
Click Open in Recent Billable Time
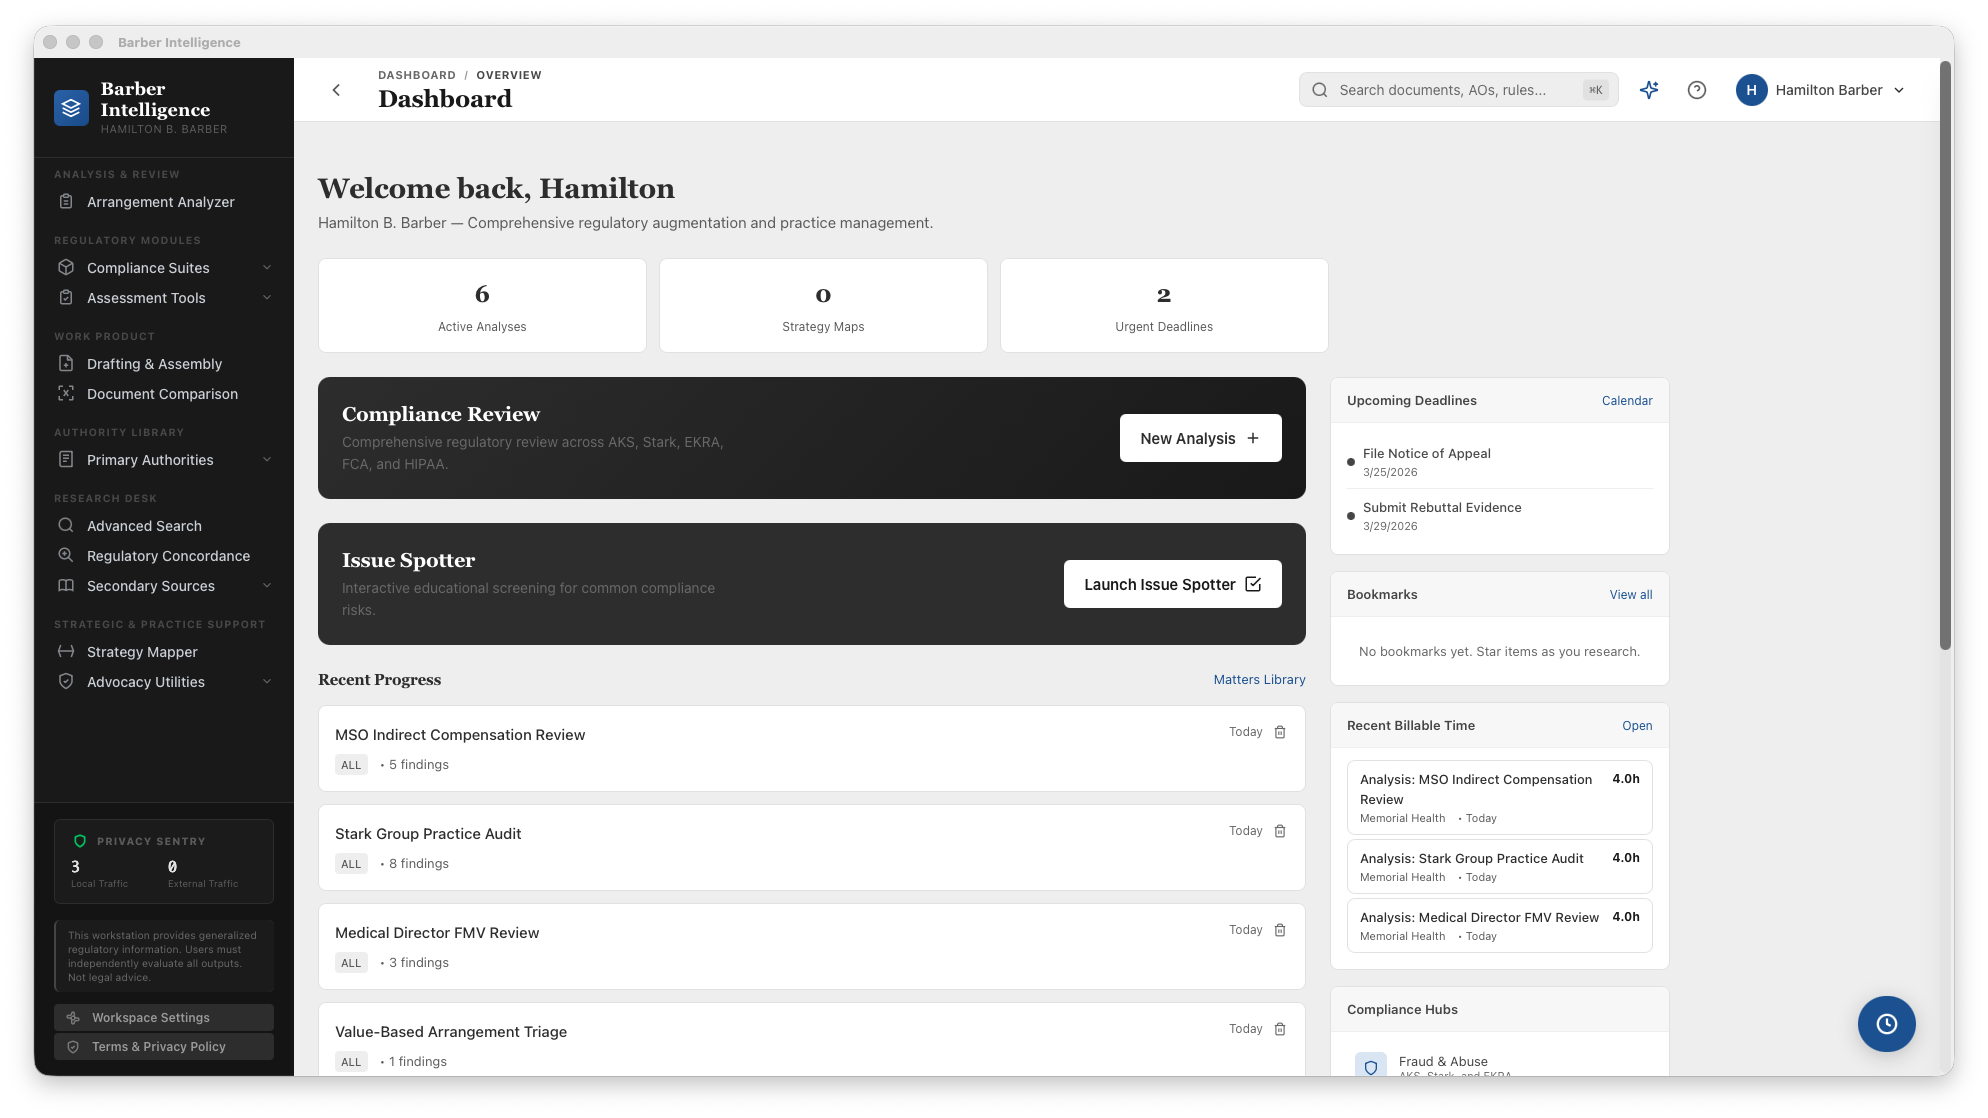1637,726
